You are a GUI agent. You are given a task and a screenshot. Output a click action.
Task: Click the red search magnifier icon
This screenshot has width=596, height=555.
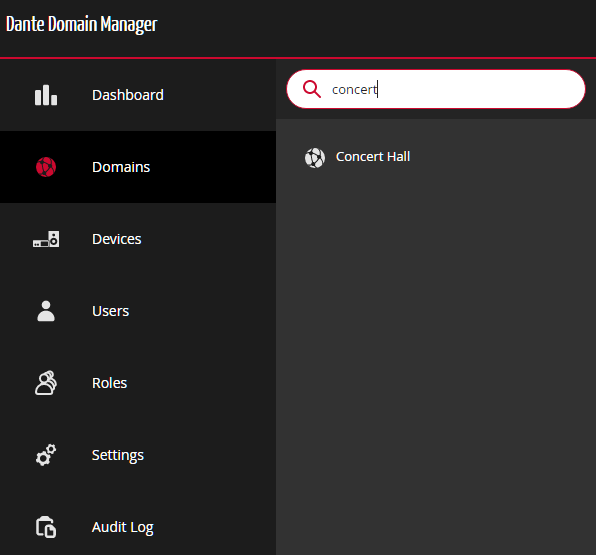coord(312,89)
